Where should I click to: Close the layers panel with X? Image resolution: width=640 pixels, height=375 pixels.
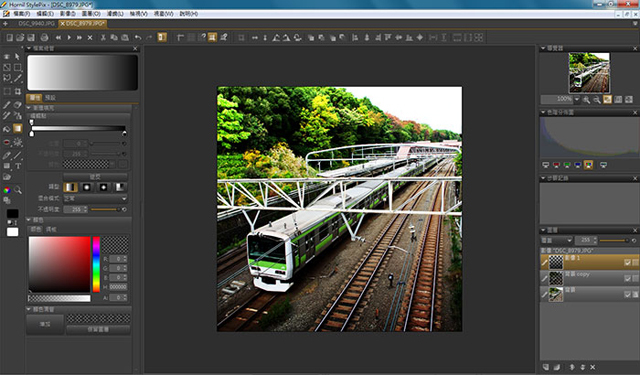(635, 230)
